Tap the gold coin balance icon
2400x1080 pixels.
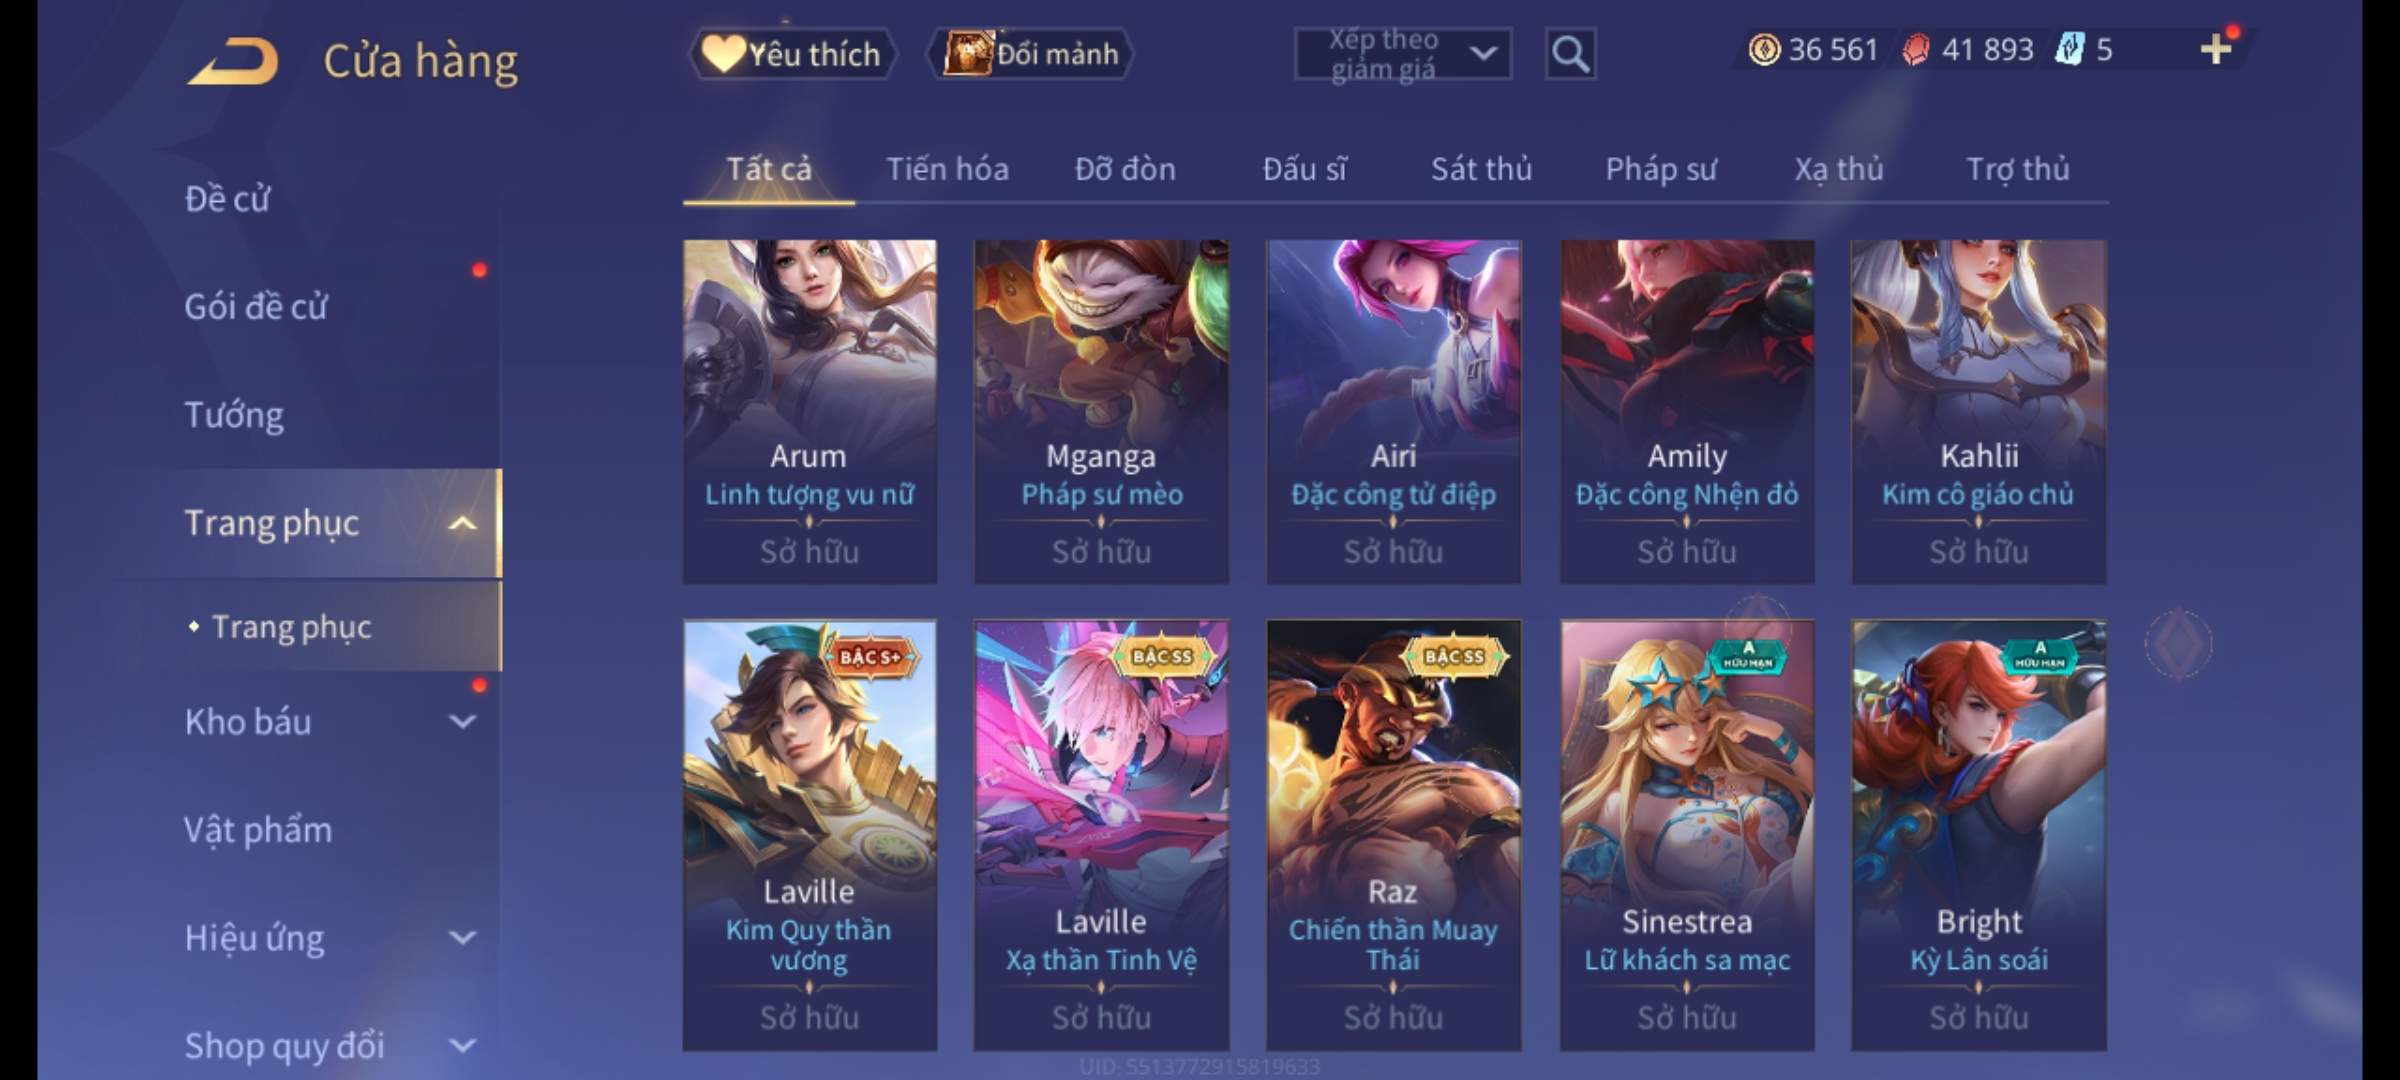[1764, 49]
